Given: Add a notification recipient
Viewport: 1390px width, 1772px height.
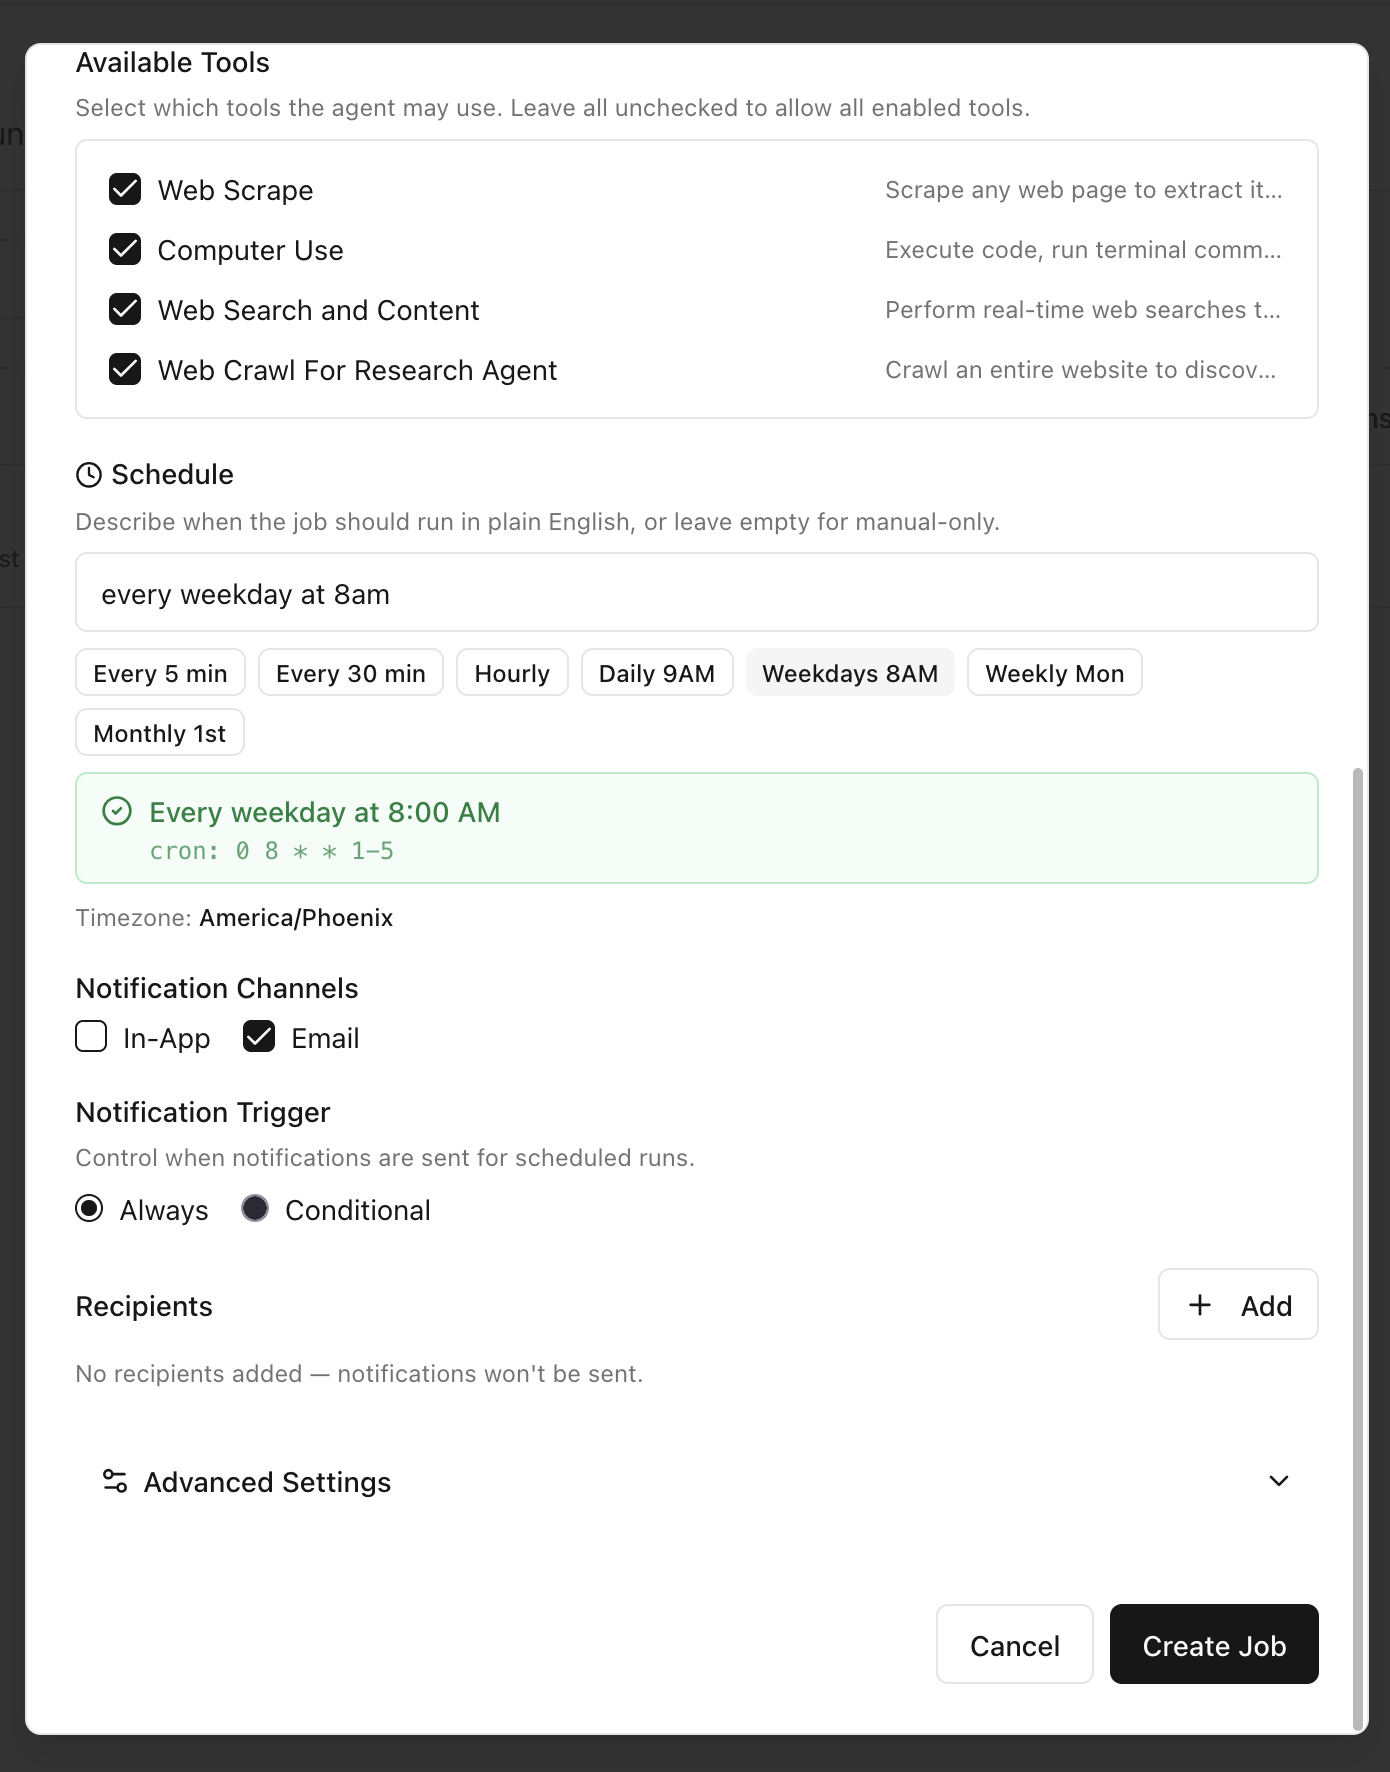Looking at the screenshot, I should [x=1238, y=1305].
